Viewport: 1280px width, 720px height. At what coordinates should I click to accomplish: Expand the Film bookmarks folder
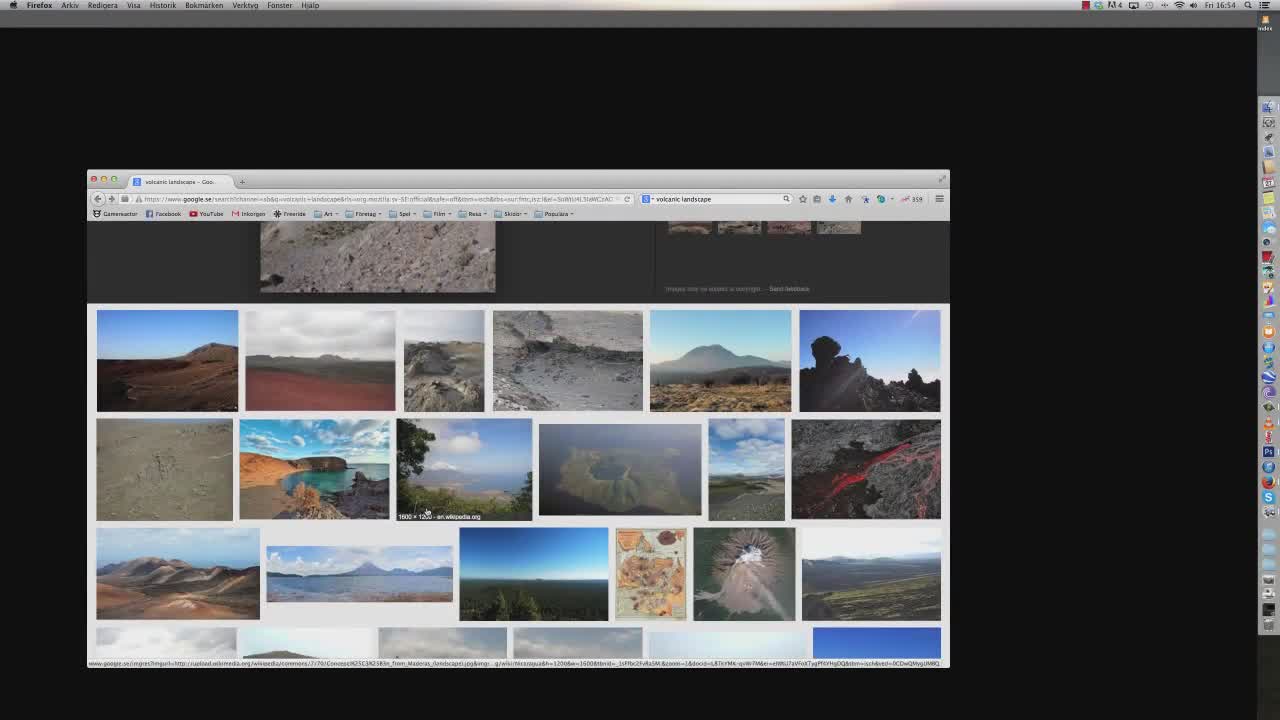point(438,214)
